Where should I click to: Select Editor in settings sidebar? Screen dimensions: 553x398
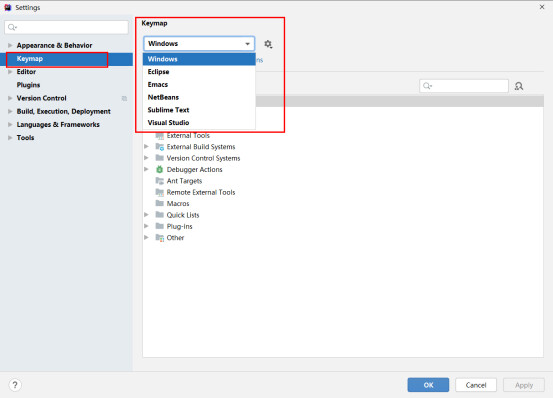66,72
